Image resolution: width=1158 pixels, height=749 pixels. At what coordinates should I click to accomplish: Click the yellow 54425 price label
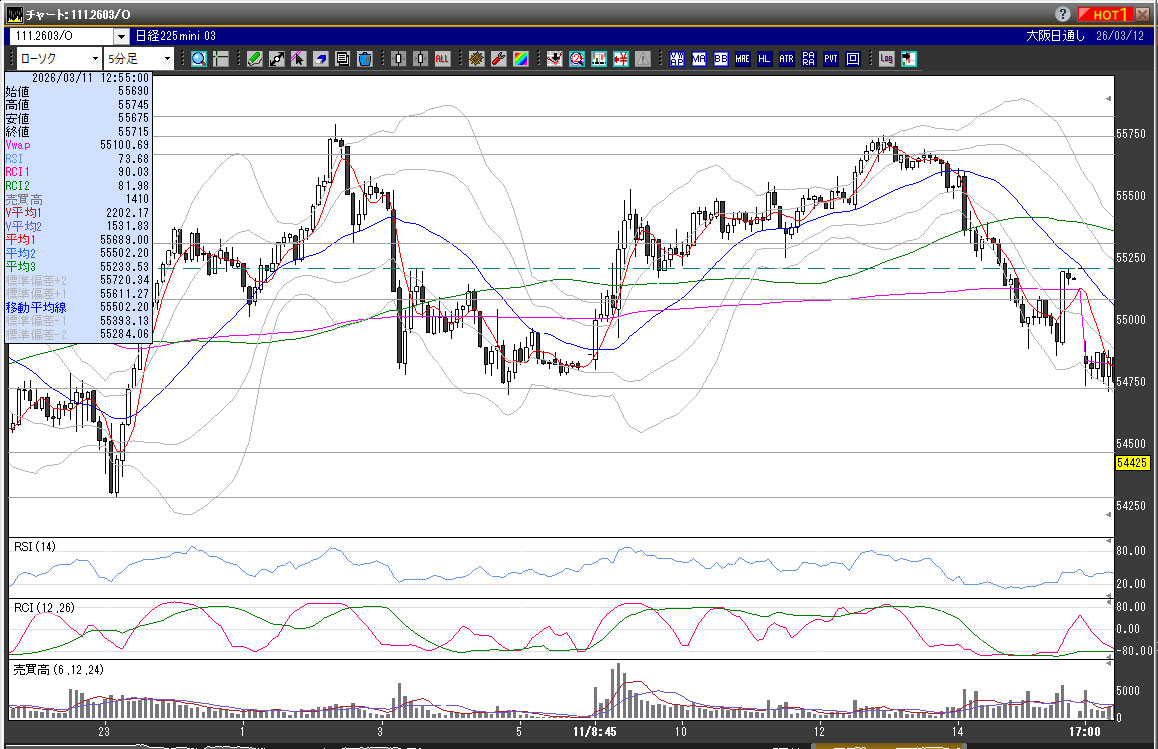tap(1130, 463)
